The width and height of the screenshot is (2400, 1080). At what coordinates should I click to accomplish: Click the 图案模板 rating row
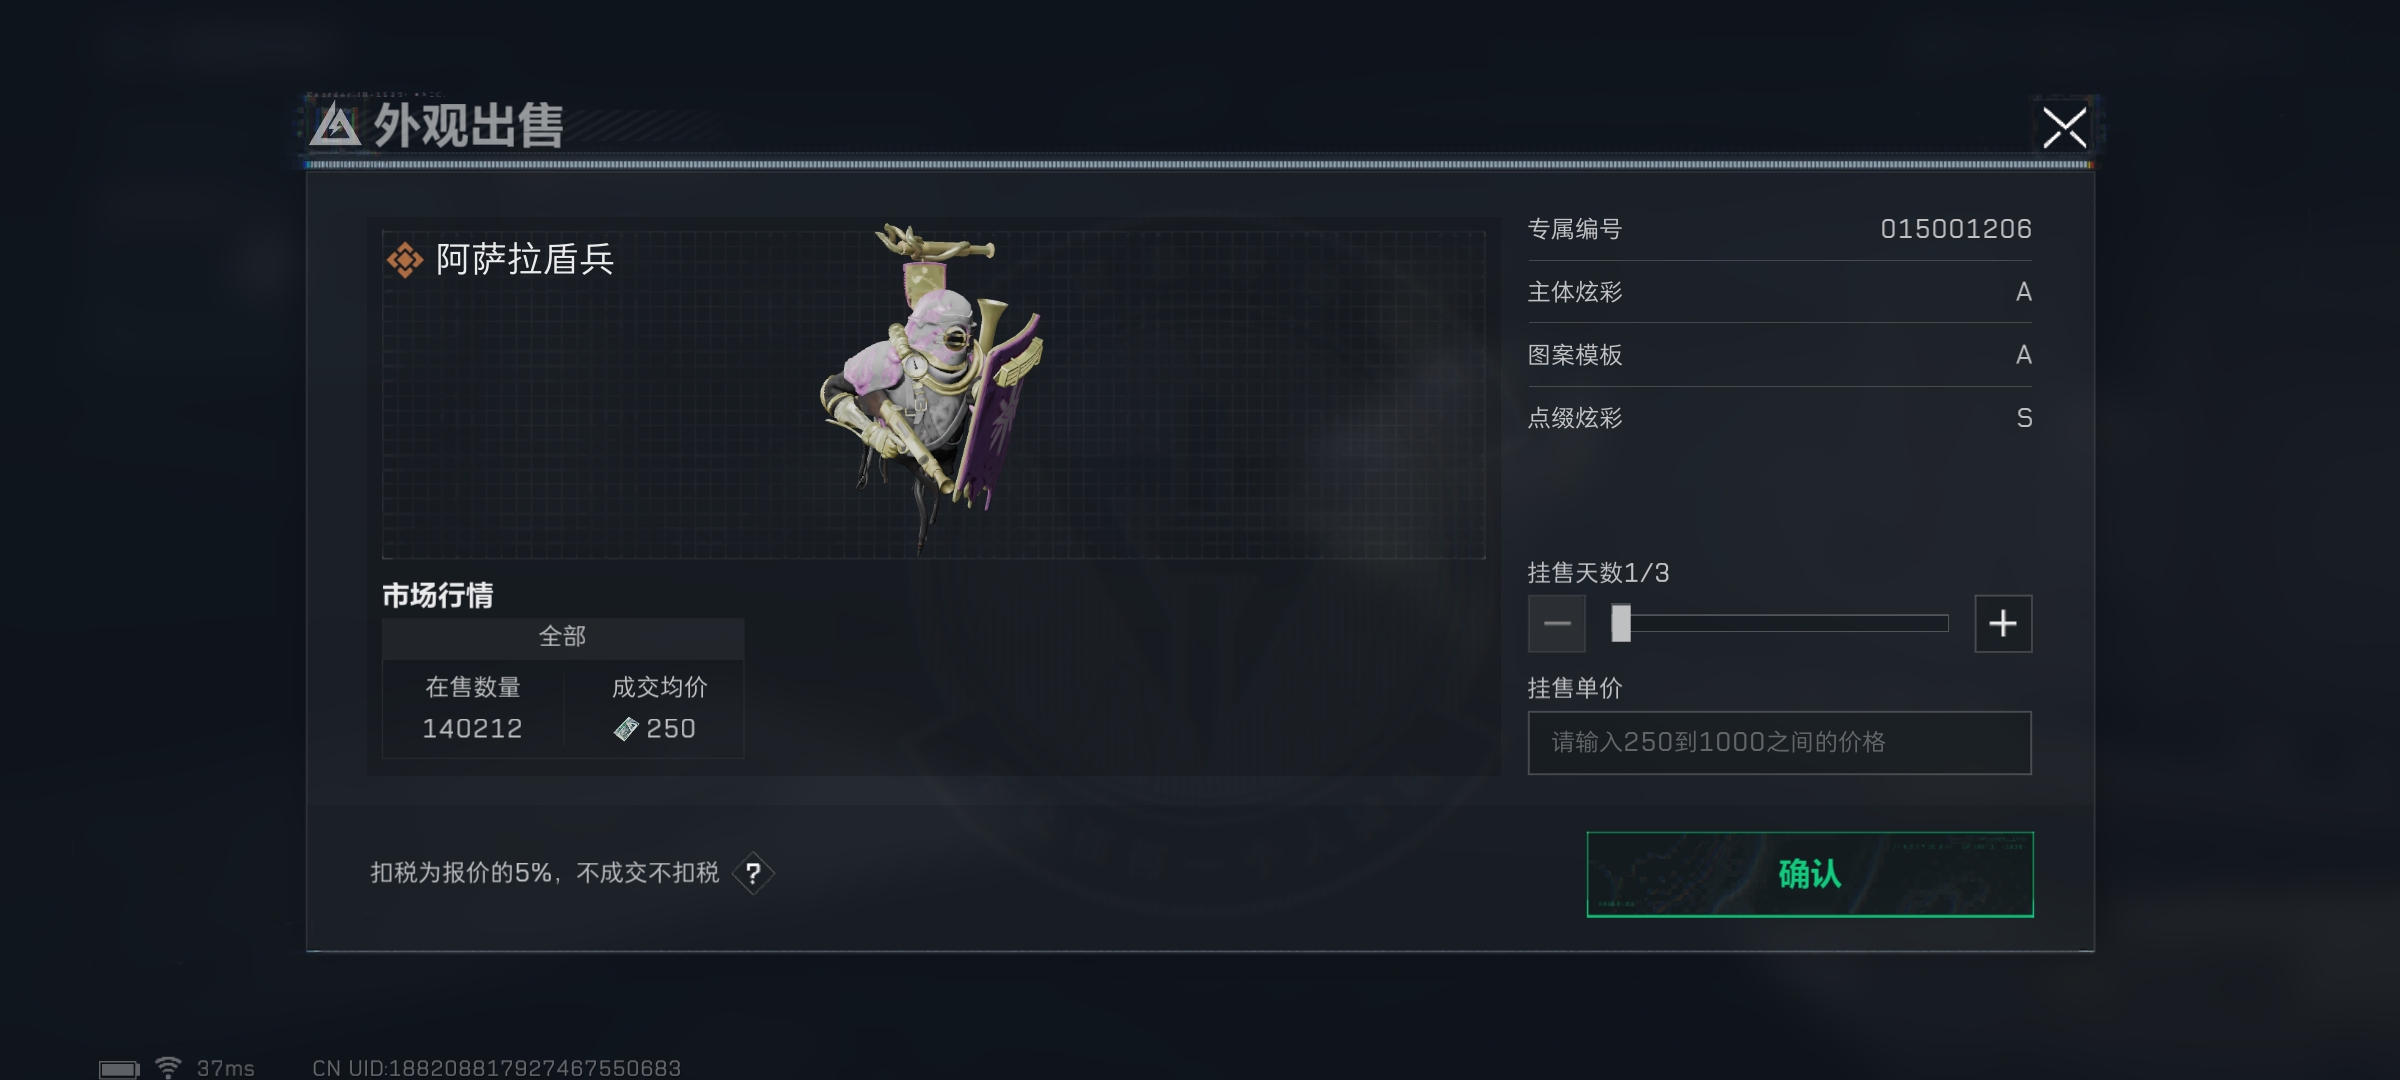coord(1780,355)
